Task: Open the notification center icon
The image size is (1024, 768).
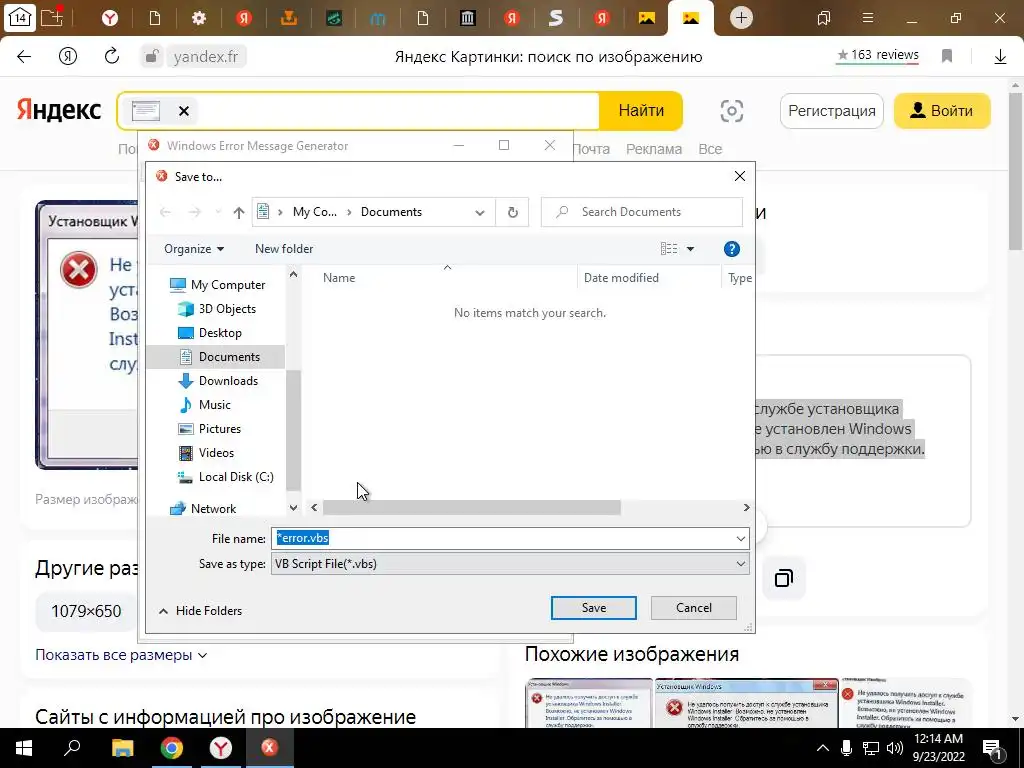Action: 992,748
